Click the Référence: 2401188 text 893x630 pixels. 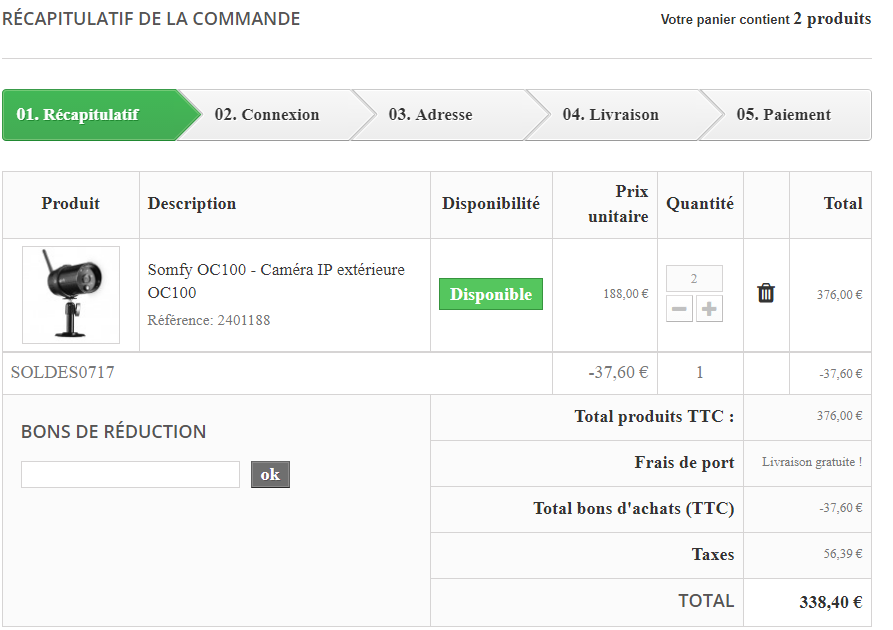pos(209,321)
